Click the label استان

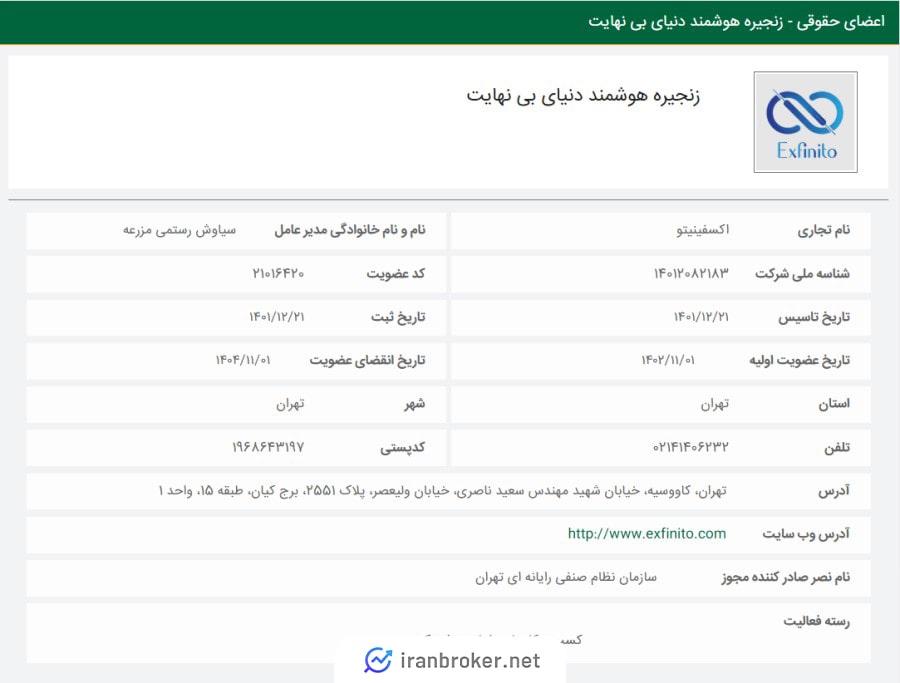pos(834,404)
